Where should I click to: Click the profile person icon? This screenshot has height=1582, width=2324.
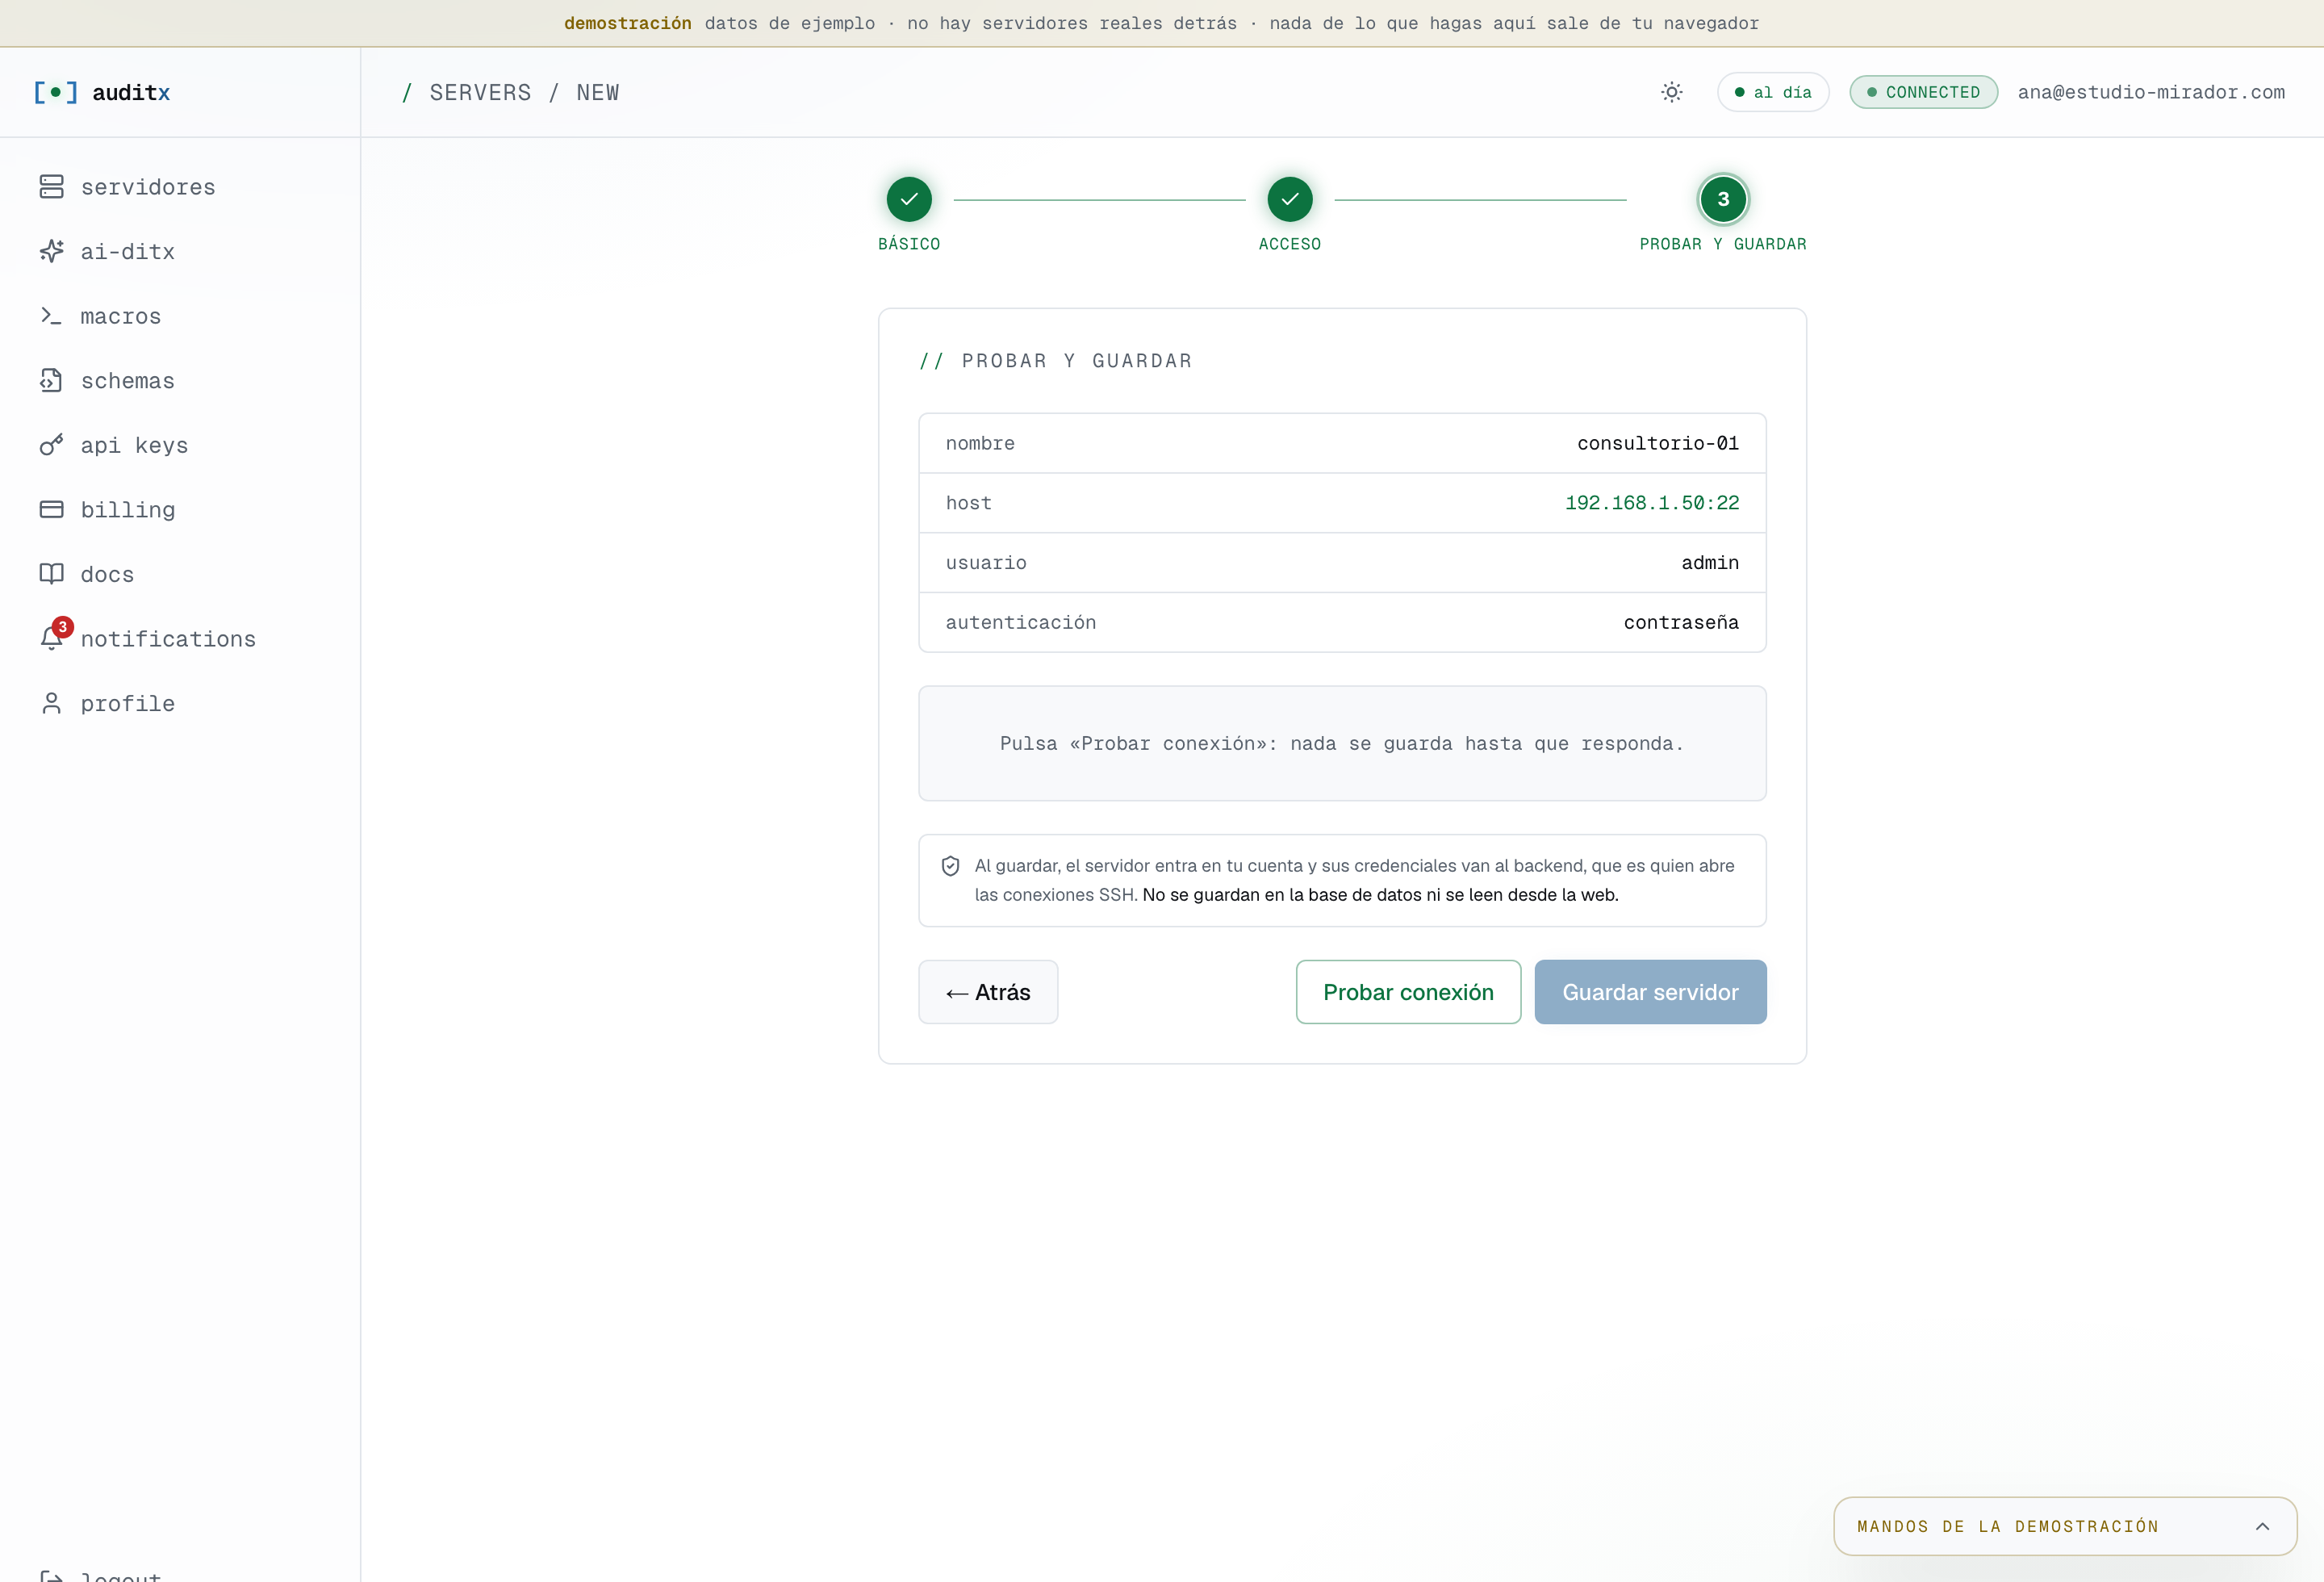pyautogui.click(x=51, y=703)
